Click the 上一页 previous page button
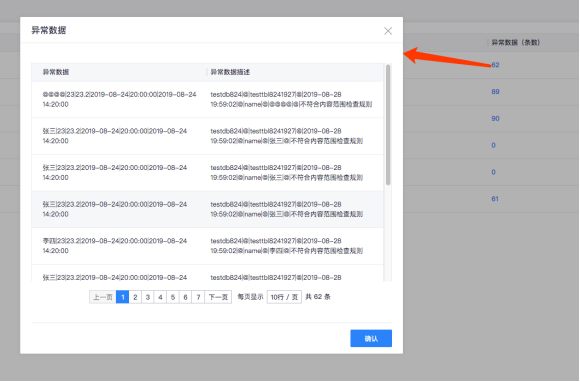 [102, 297]
